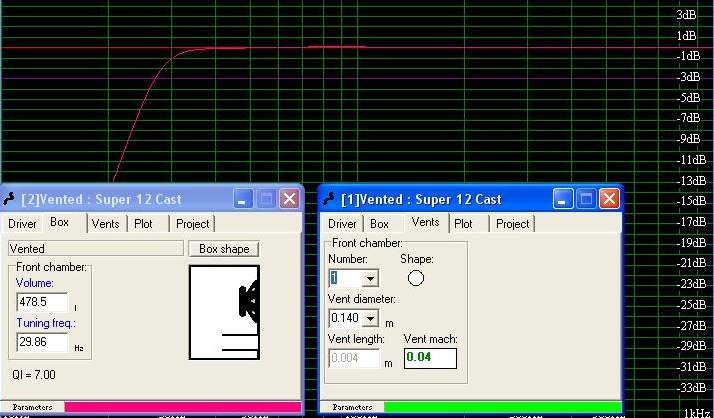Click the Tuning freq. label
This screenshot has width=714, height=418.
(x=46, y=323)
